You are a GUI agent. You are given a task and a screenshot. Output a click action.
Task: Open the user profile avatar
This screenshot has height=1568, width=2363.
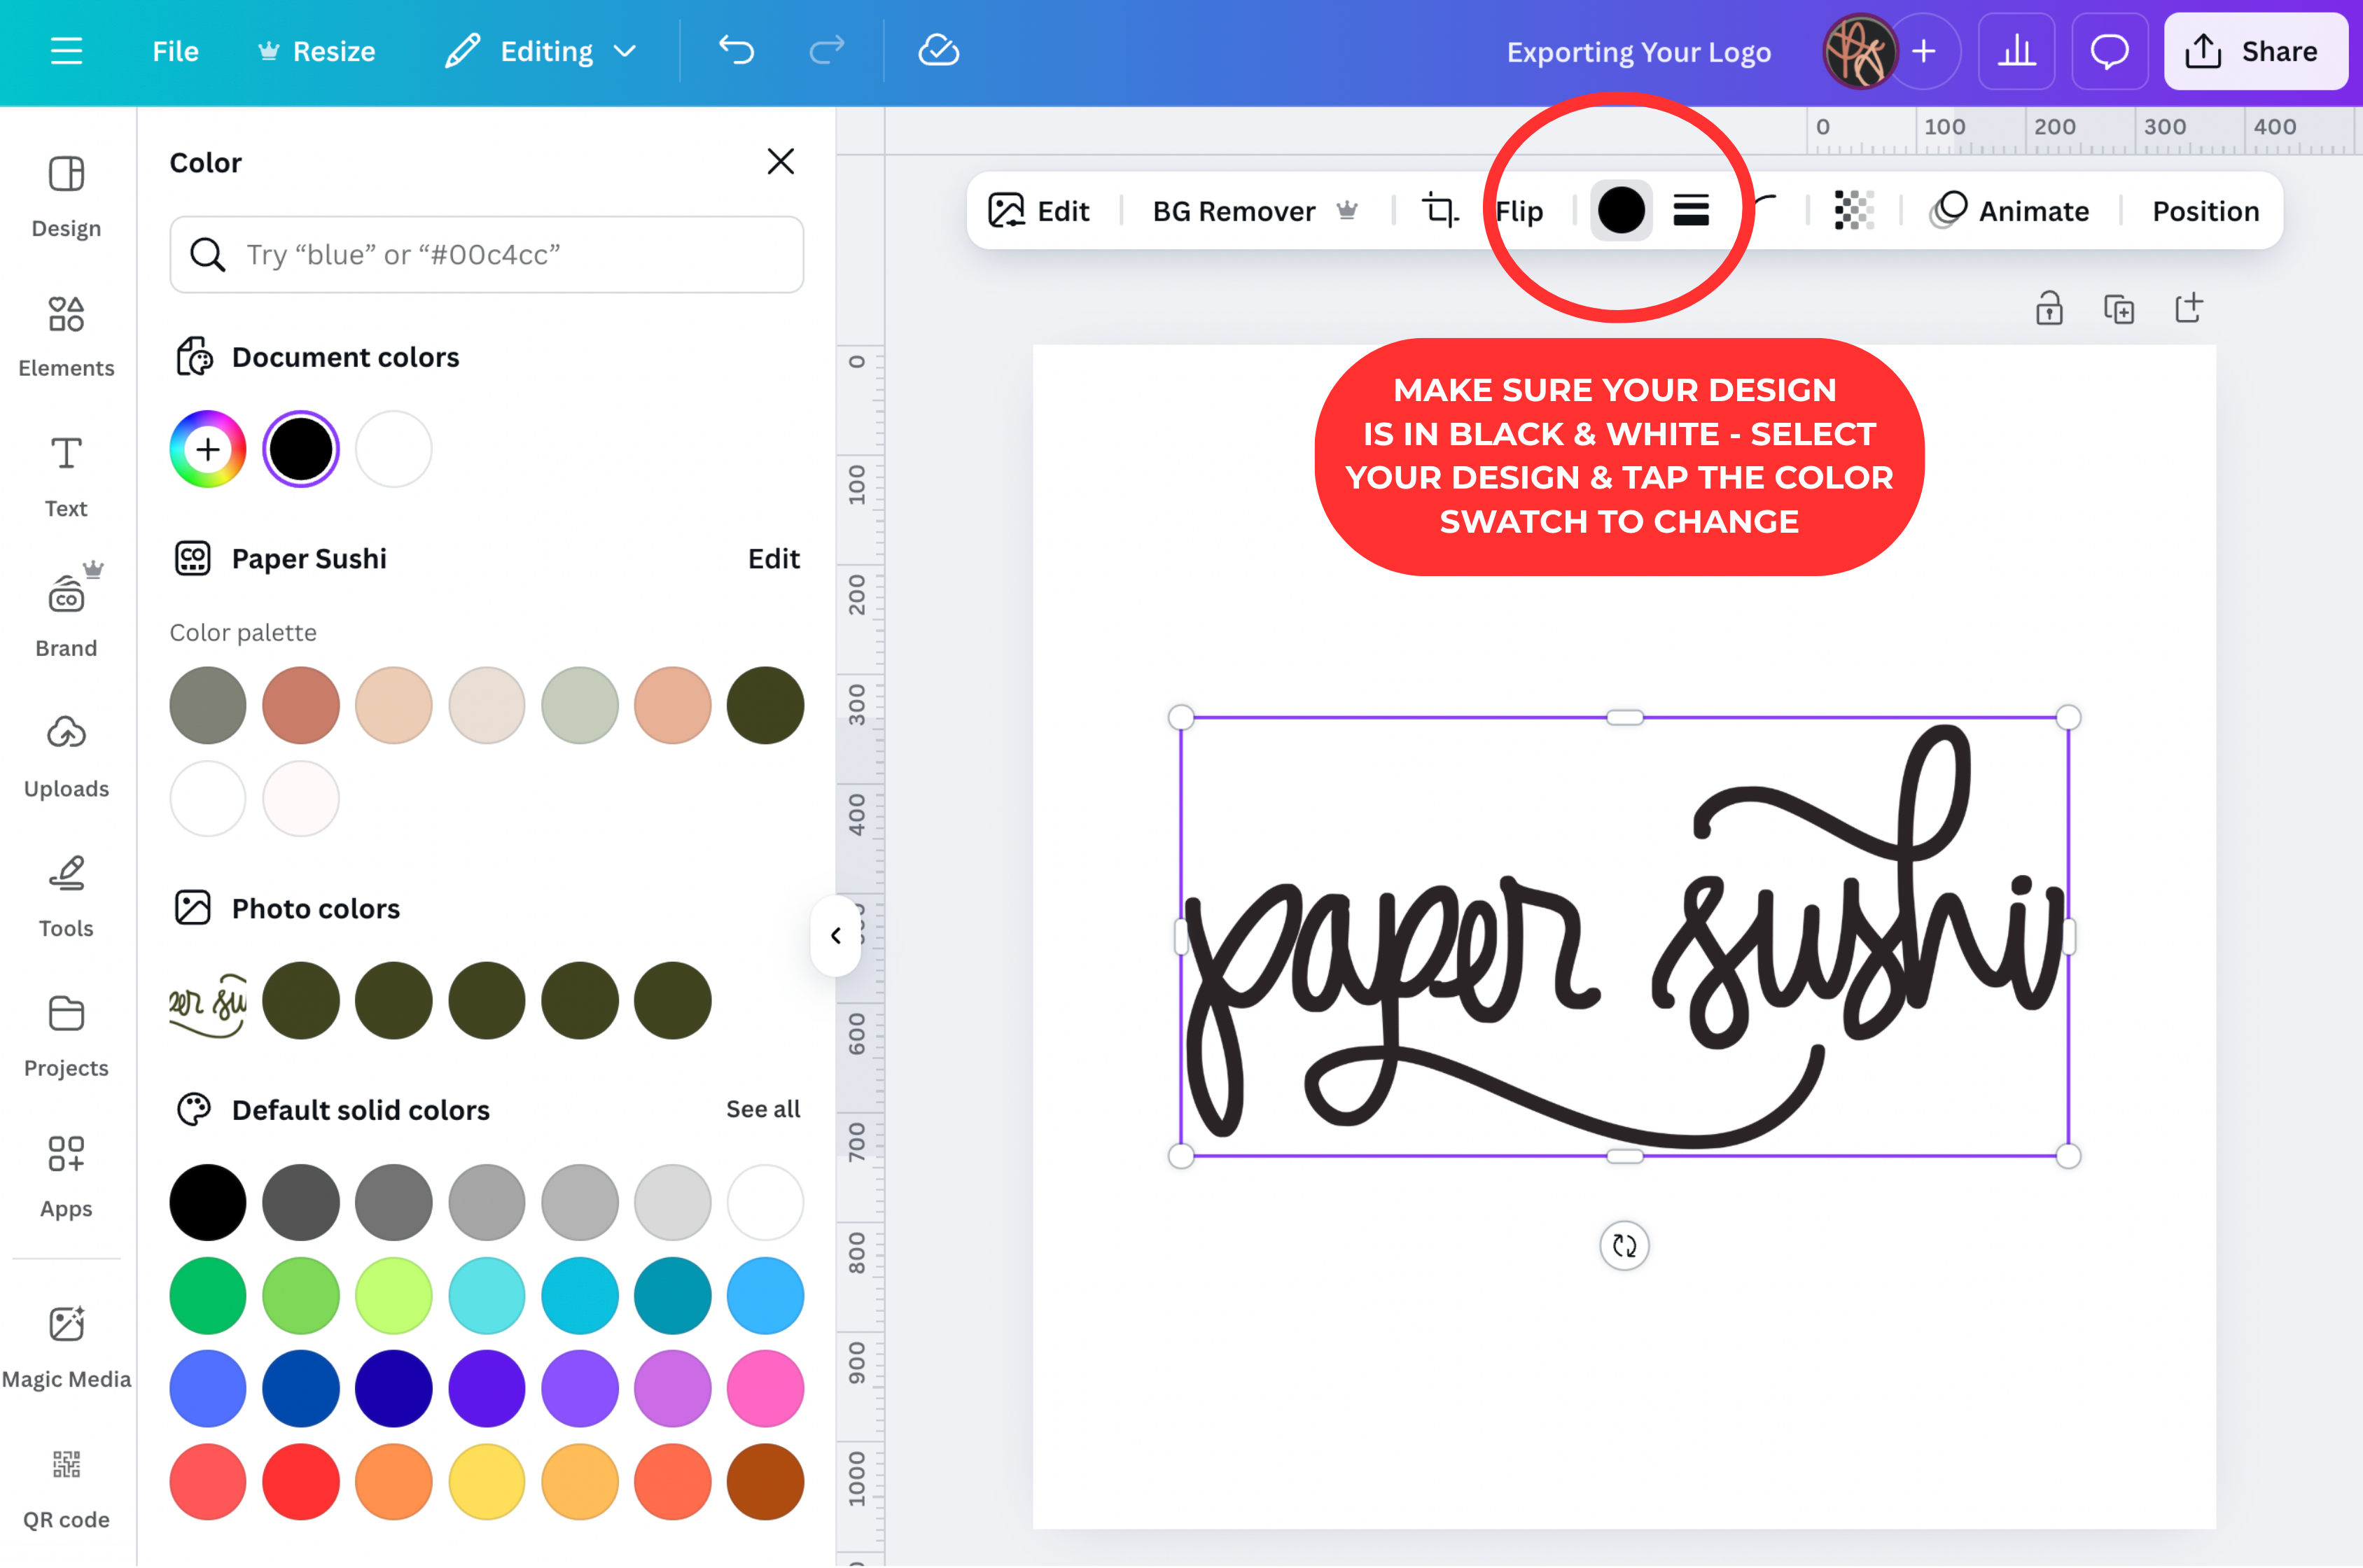1859,51
